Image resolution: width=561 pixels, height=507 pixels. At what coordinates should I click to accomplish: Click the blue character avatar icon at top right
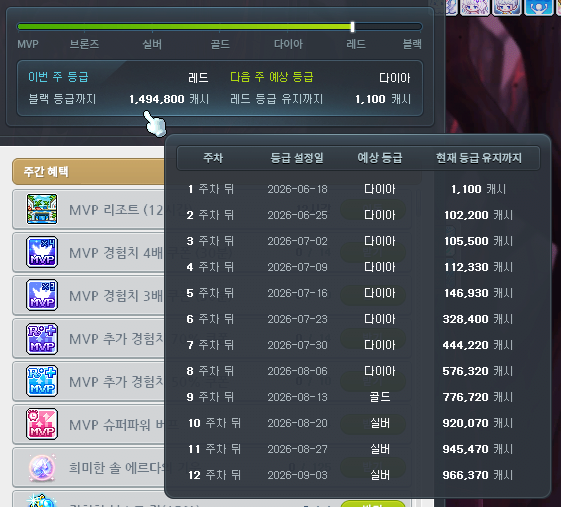[x=538, y=7]
